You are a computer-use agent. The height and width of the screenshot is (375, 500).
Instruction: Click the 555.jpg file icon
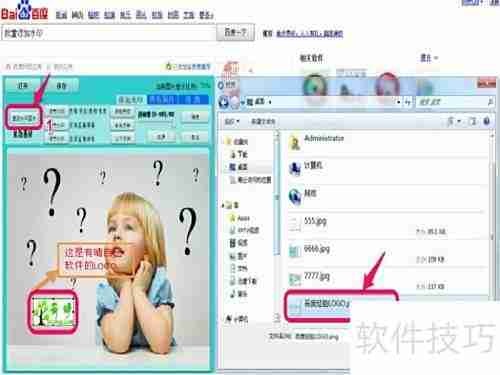pos(295,224)
